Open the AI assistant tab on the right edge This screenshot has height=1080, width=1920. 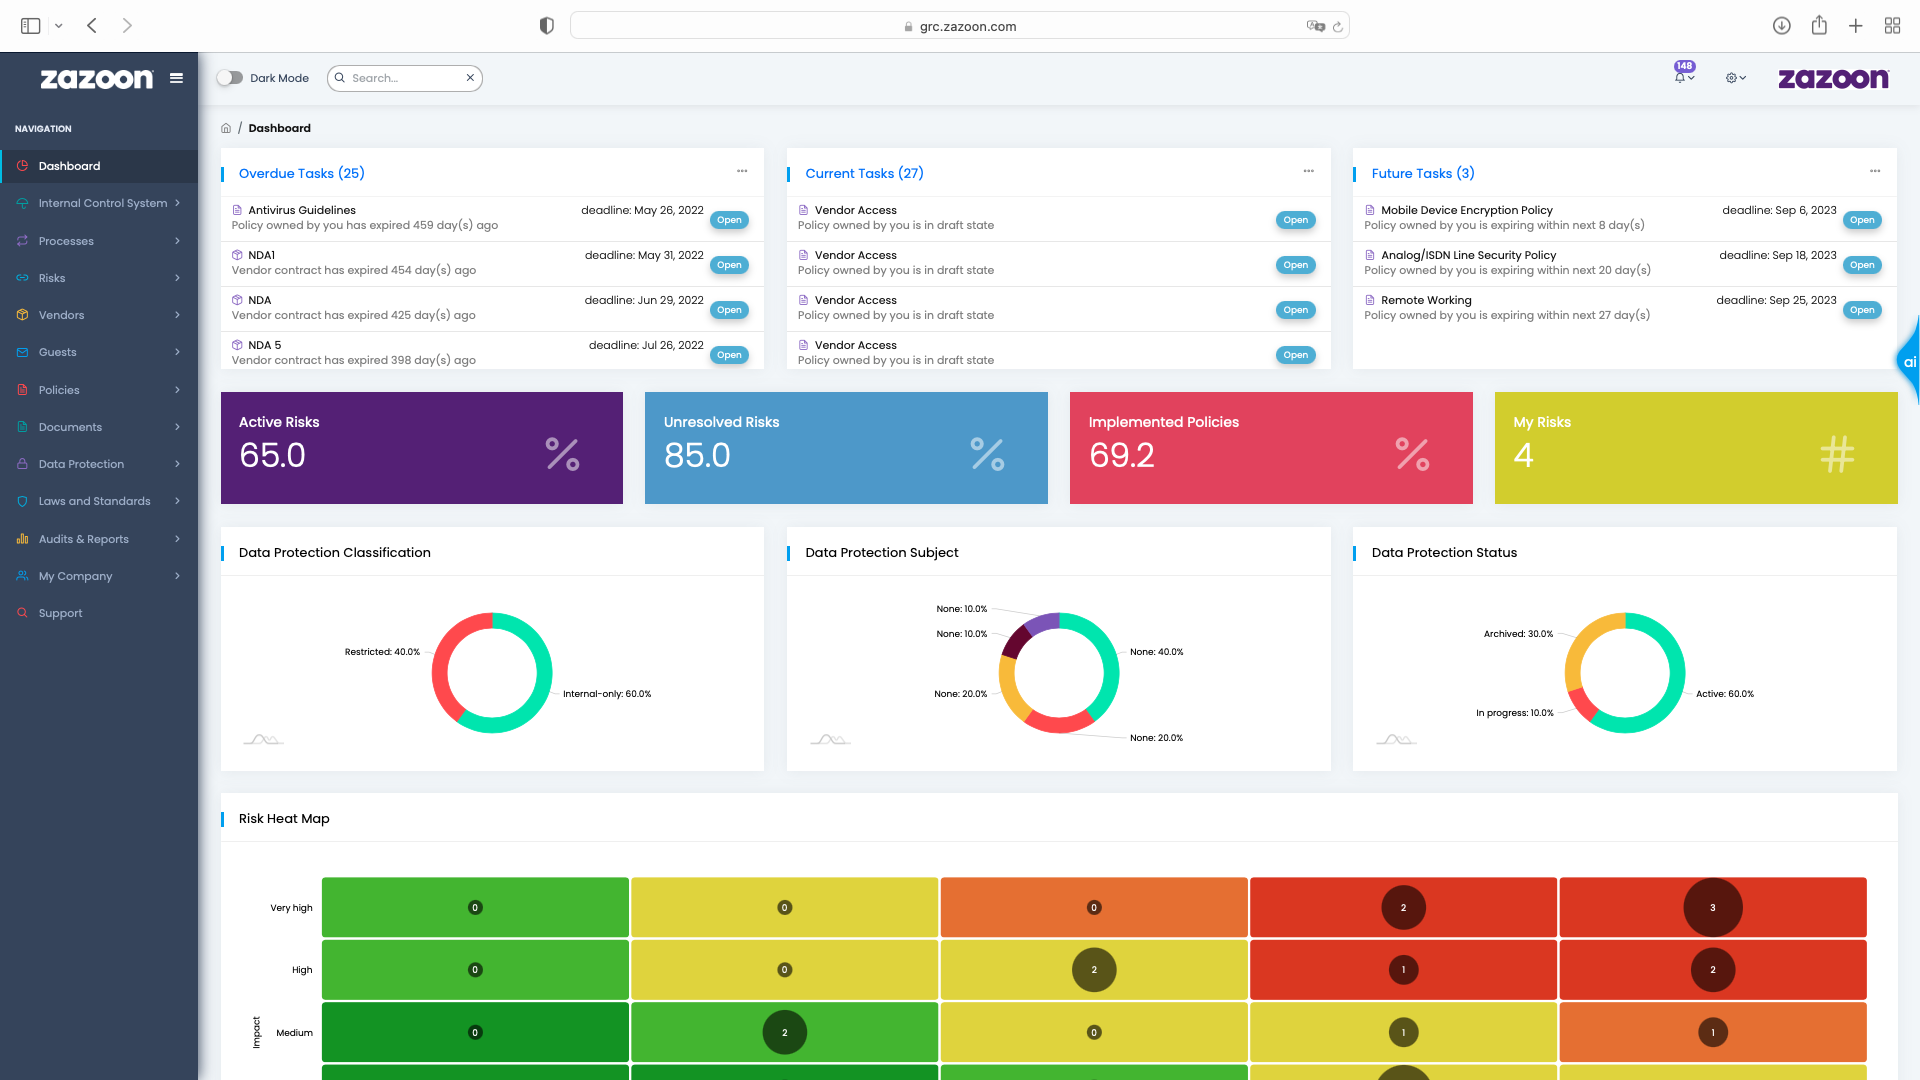pos(1910,363)
